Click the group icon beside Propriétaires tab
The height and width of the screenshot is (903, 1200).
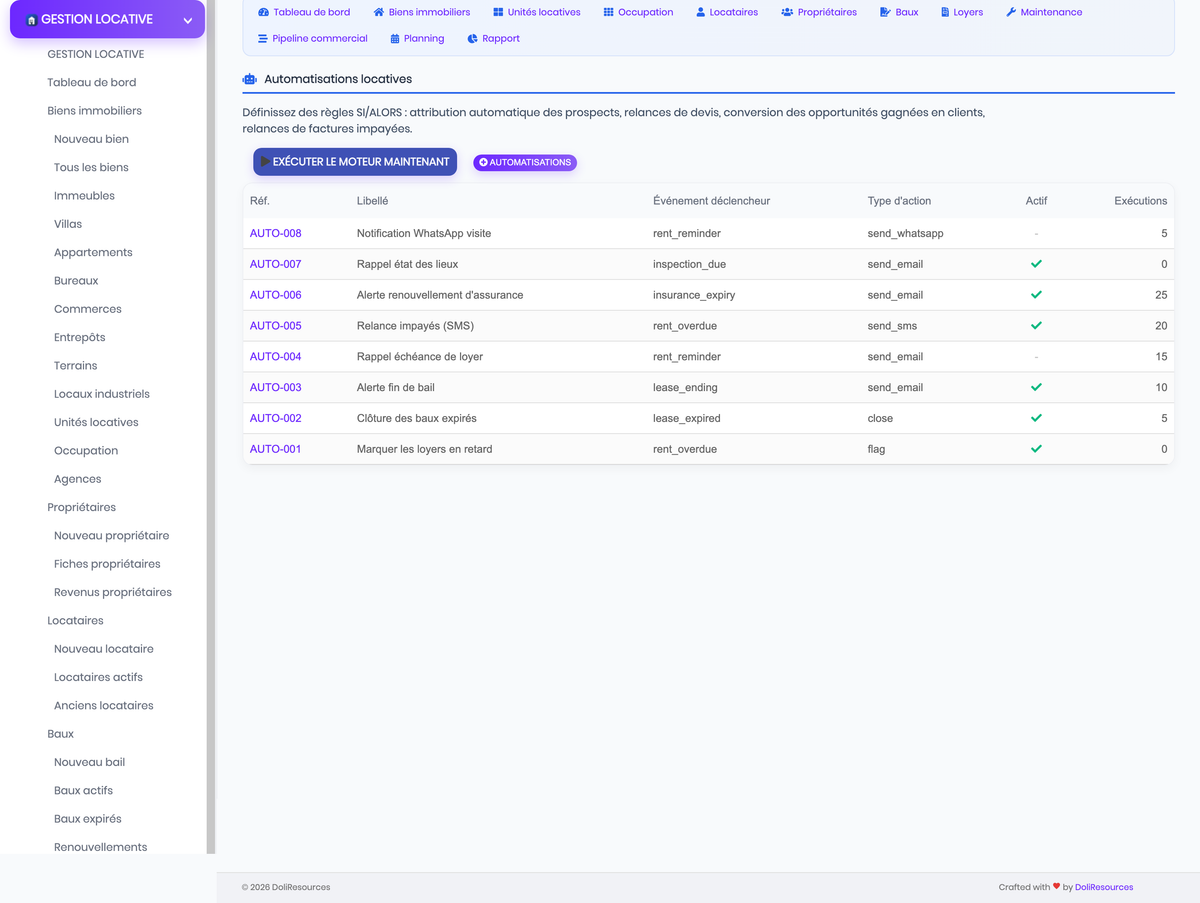coord(787,12)
